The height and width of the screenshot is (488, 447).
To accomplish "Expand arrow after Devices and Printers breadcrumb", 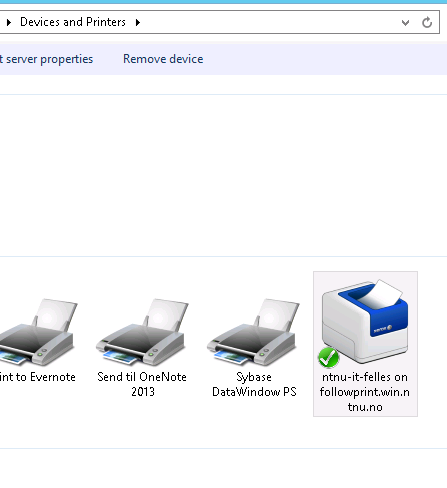I will pyautogui.click(x=138, y=22).
